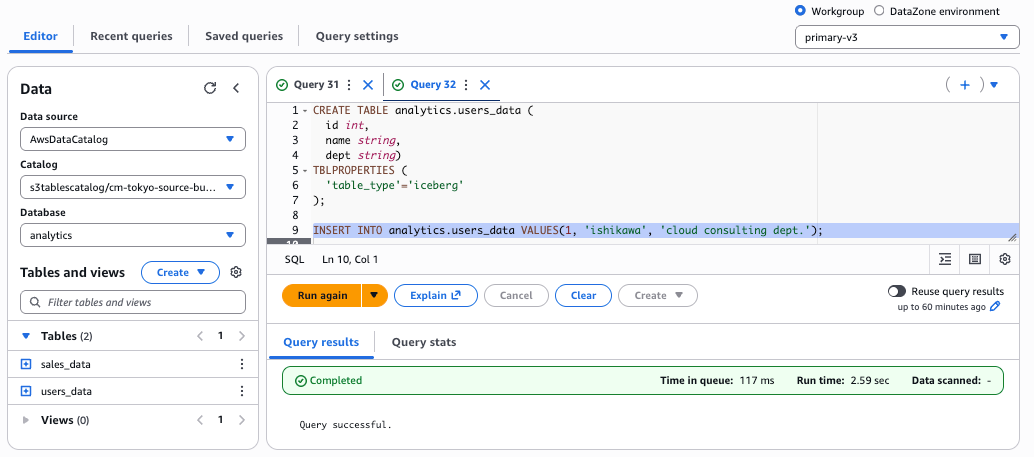The width and height of the screenshot is (1034, 457).
Task: Collapse the Data side panel
Action: coord(237,88)
